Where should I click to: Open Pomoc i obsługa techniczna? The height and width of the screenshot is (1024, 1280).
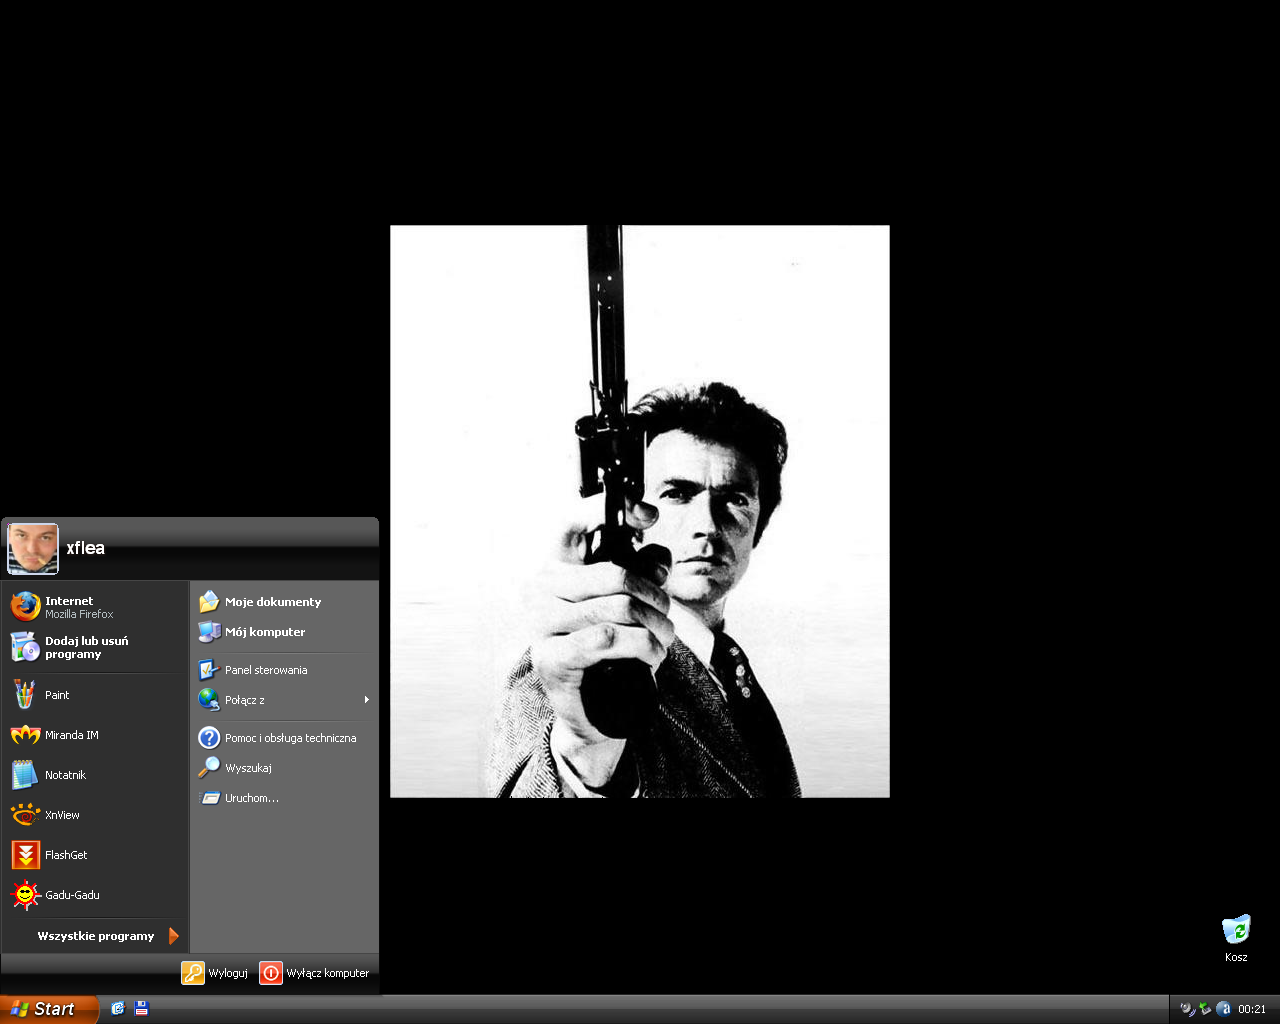tap(289, 738)
